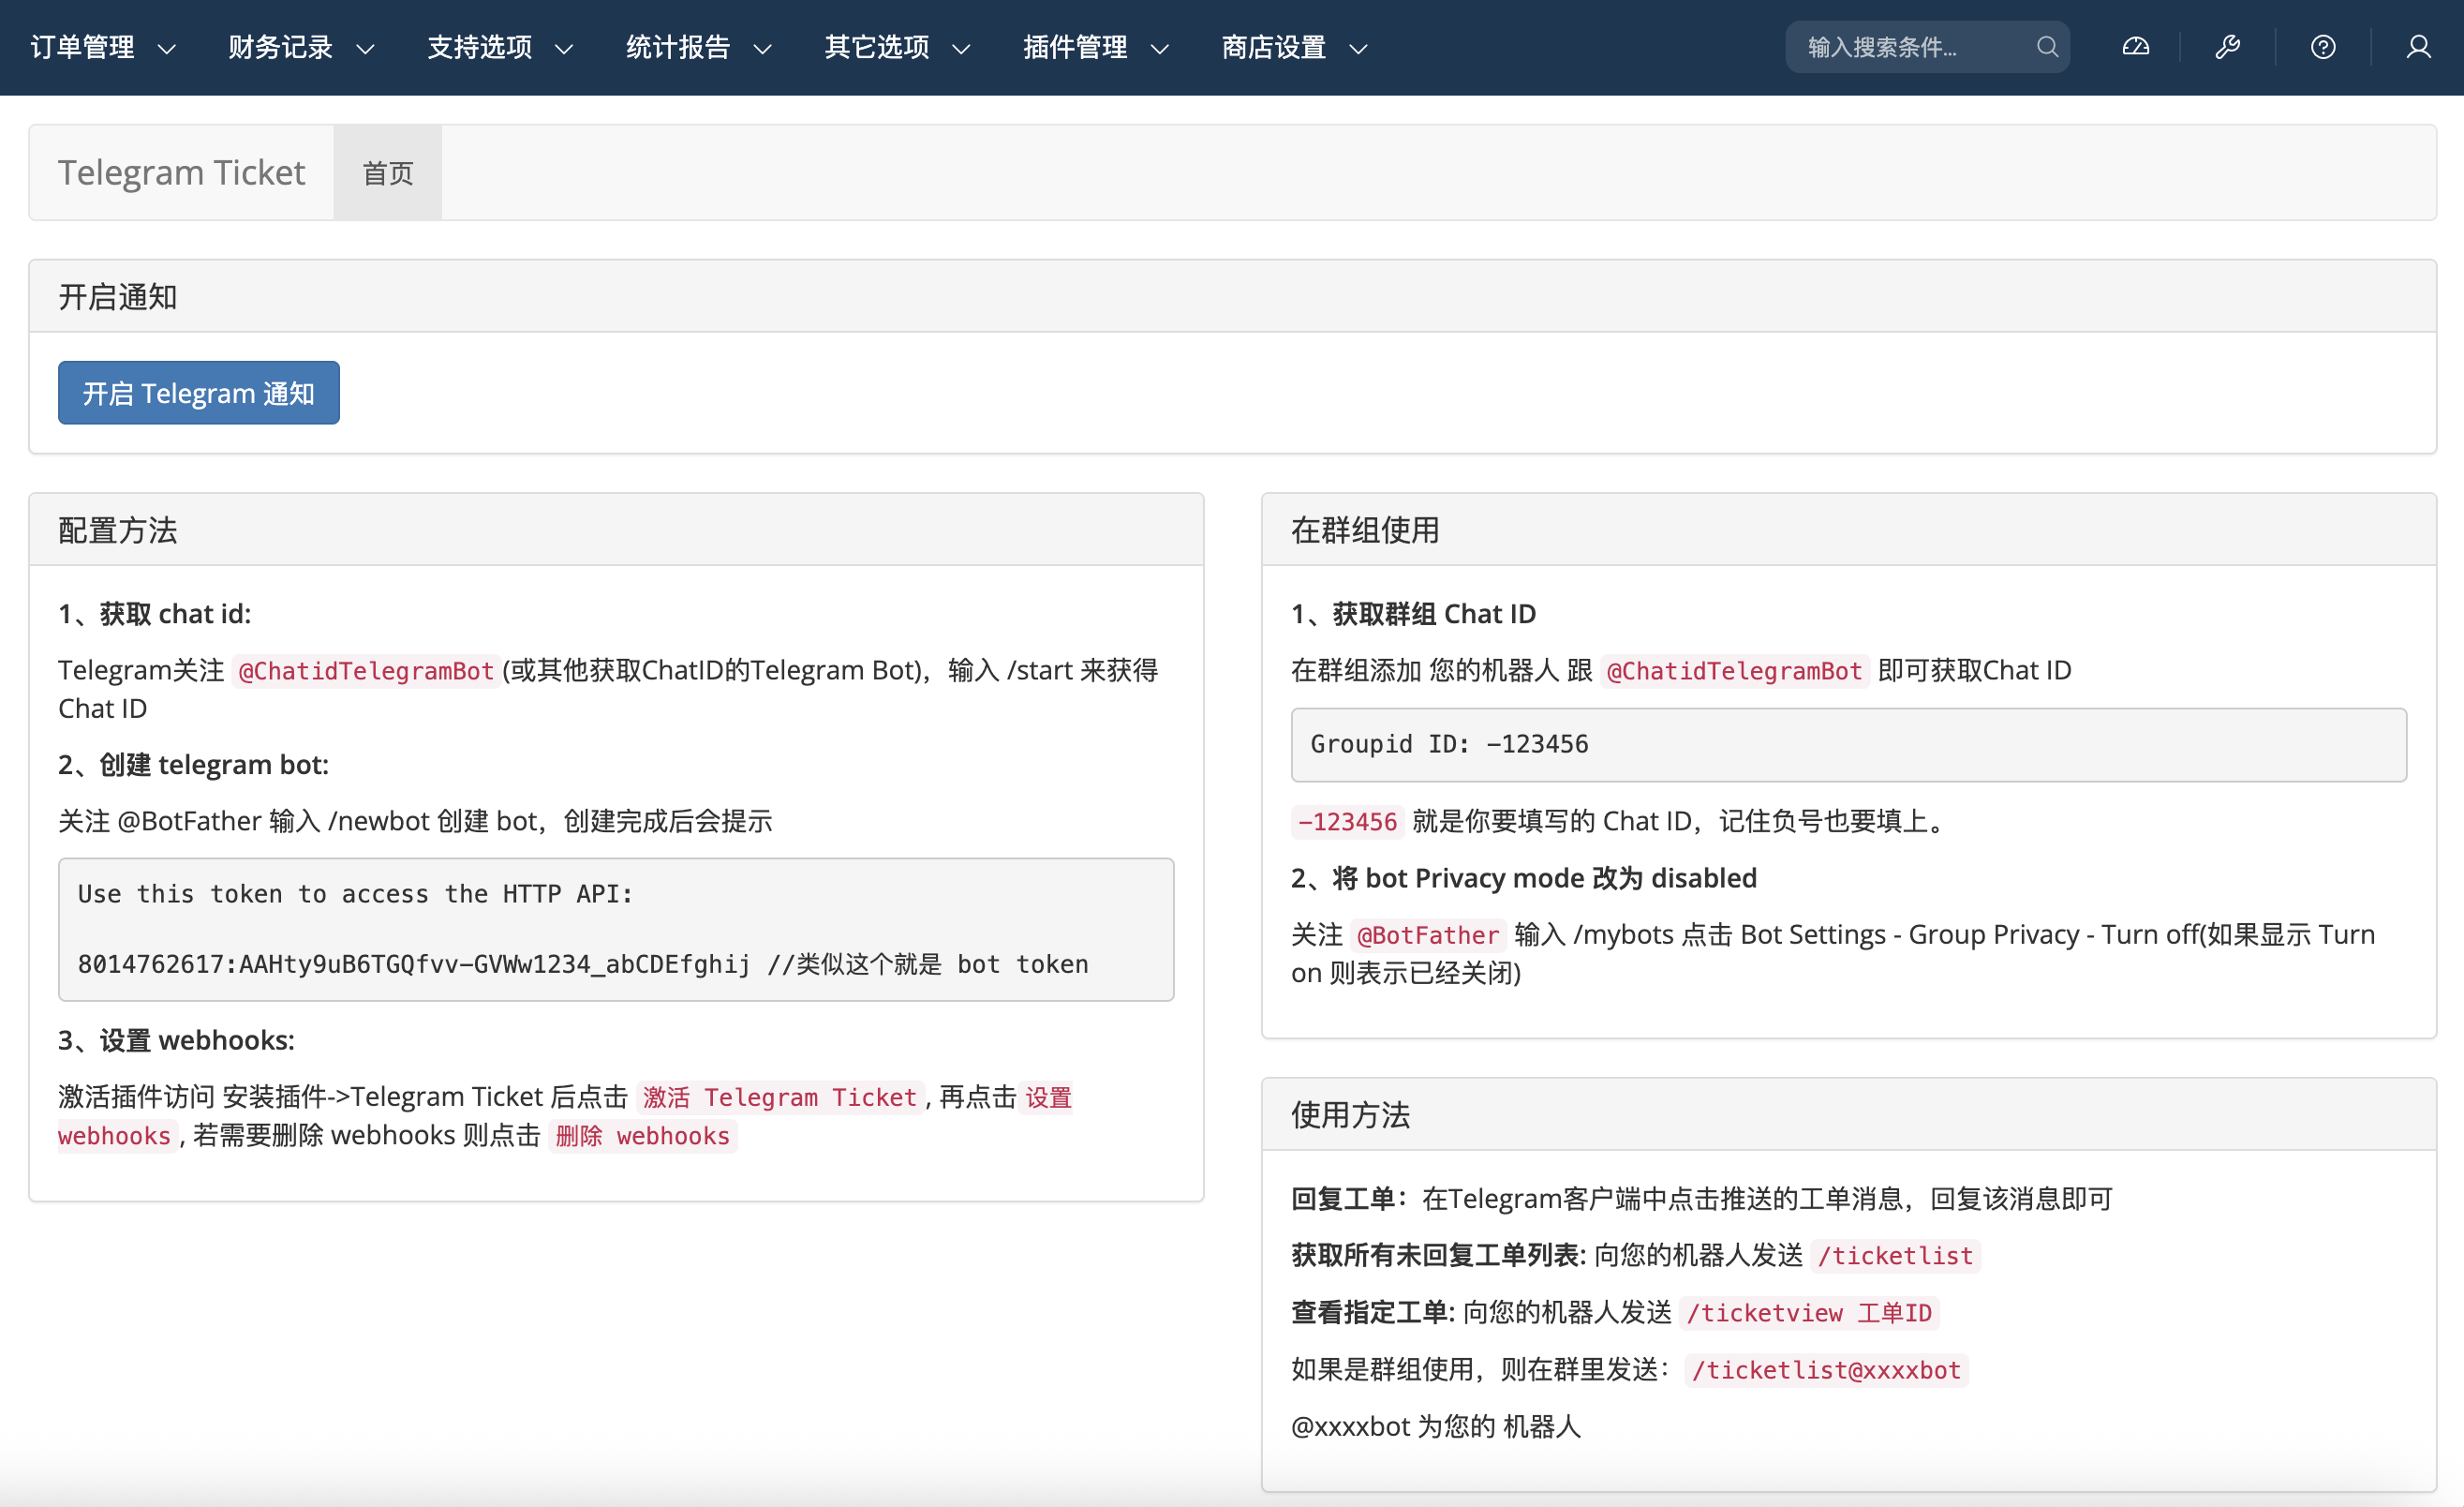Screen dimensions: 2464x1507
Task: Expand the 插件管理 dropdown
Action: pyautogui.click(x=1095, y=46)
